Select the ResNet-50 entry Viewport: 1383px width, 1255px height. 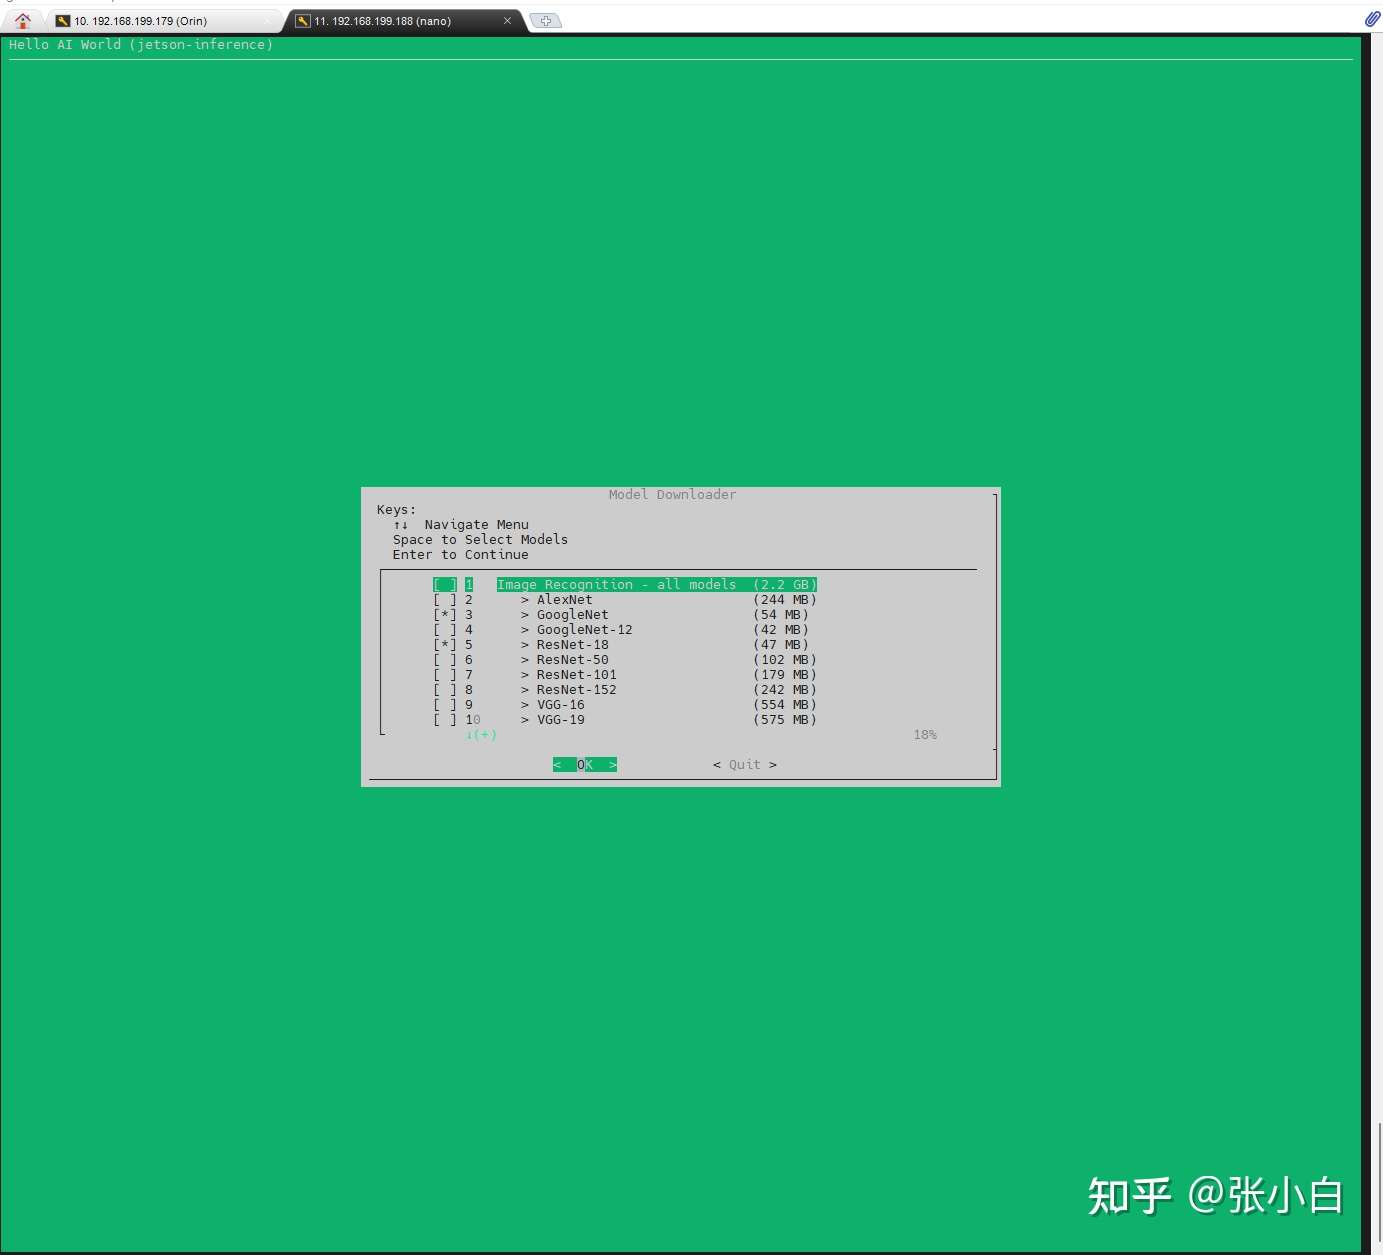[572, 660]
